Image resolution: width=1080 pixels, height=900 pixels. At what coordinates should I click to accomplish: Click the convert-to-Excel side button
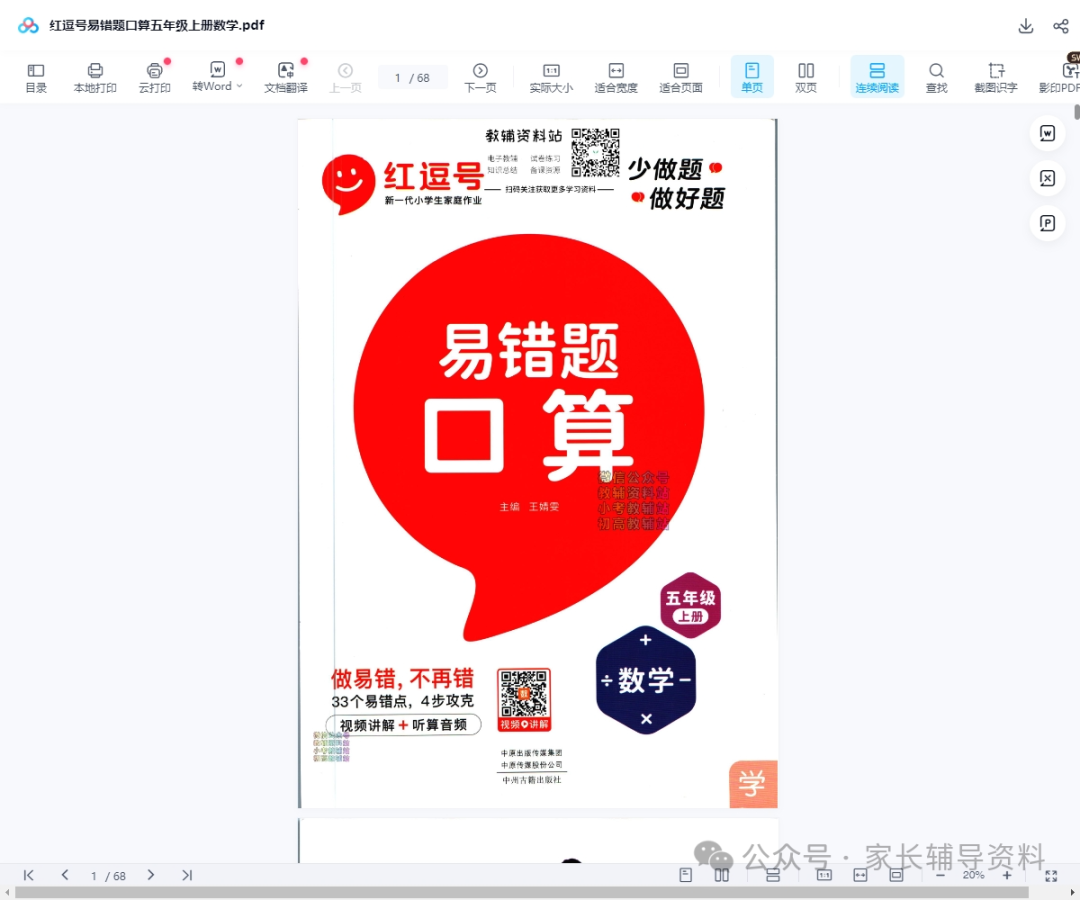(1047, 178)
